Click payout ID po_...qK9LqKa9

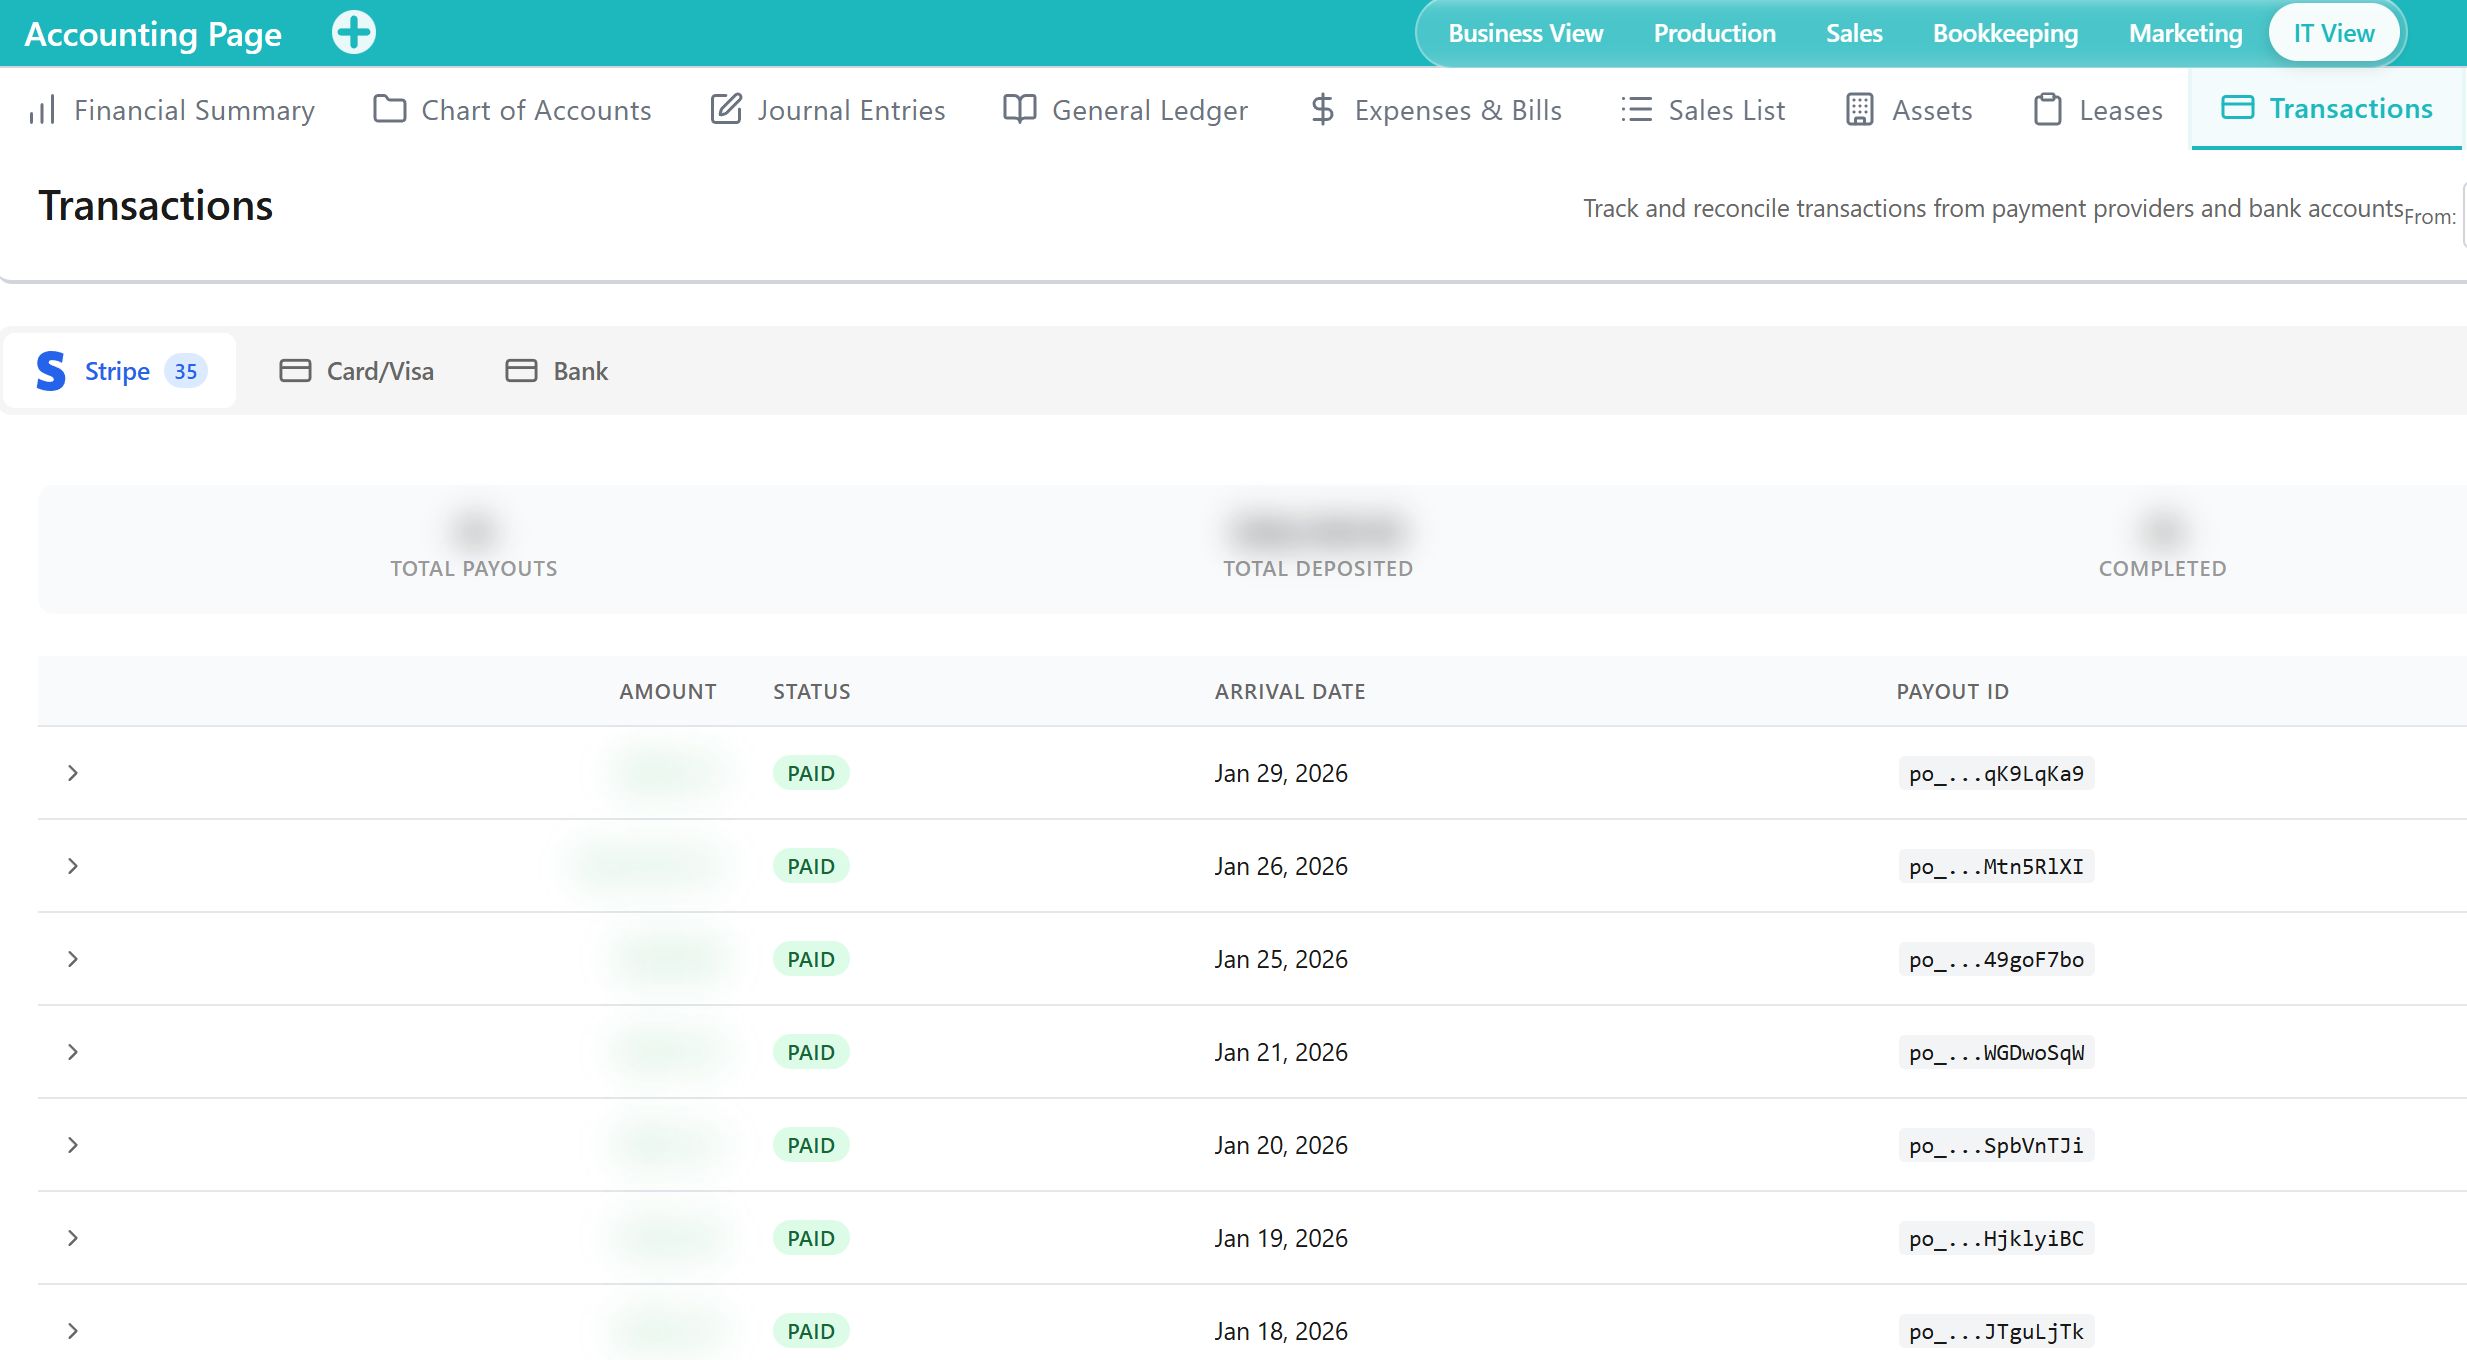pyautogui.click(x=1996, y=773)
